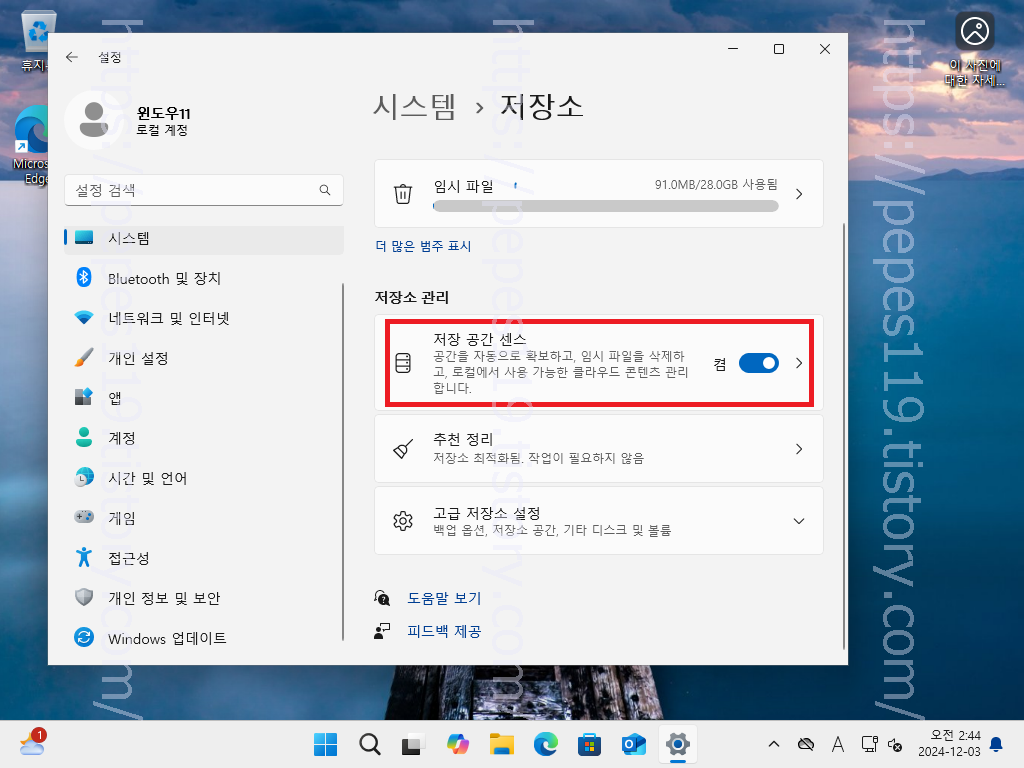Click 시스템 in the breadcrumb
This screenshot has width=1024, height=768.
point(414,106)
